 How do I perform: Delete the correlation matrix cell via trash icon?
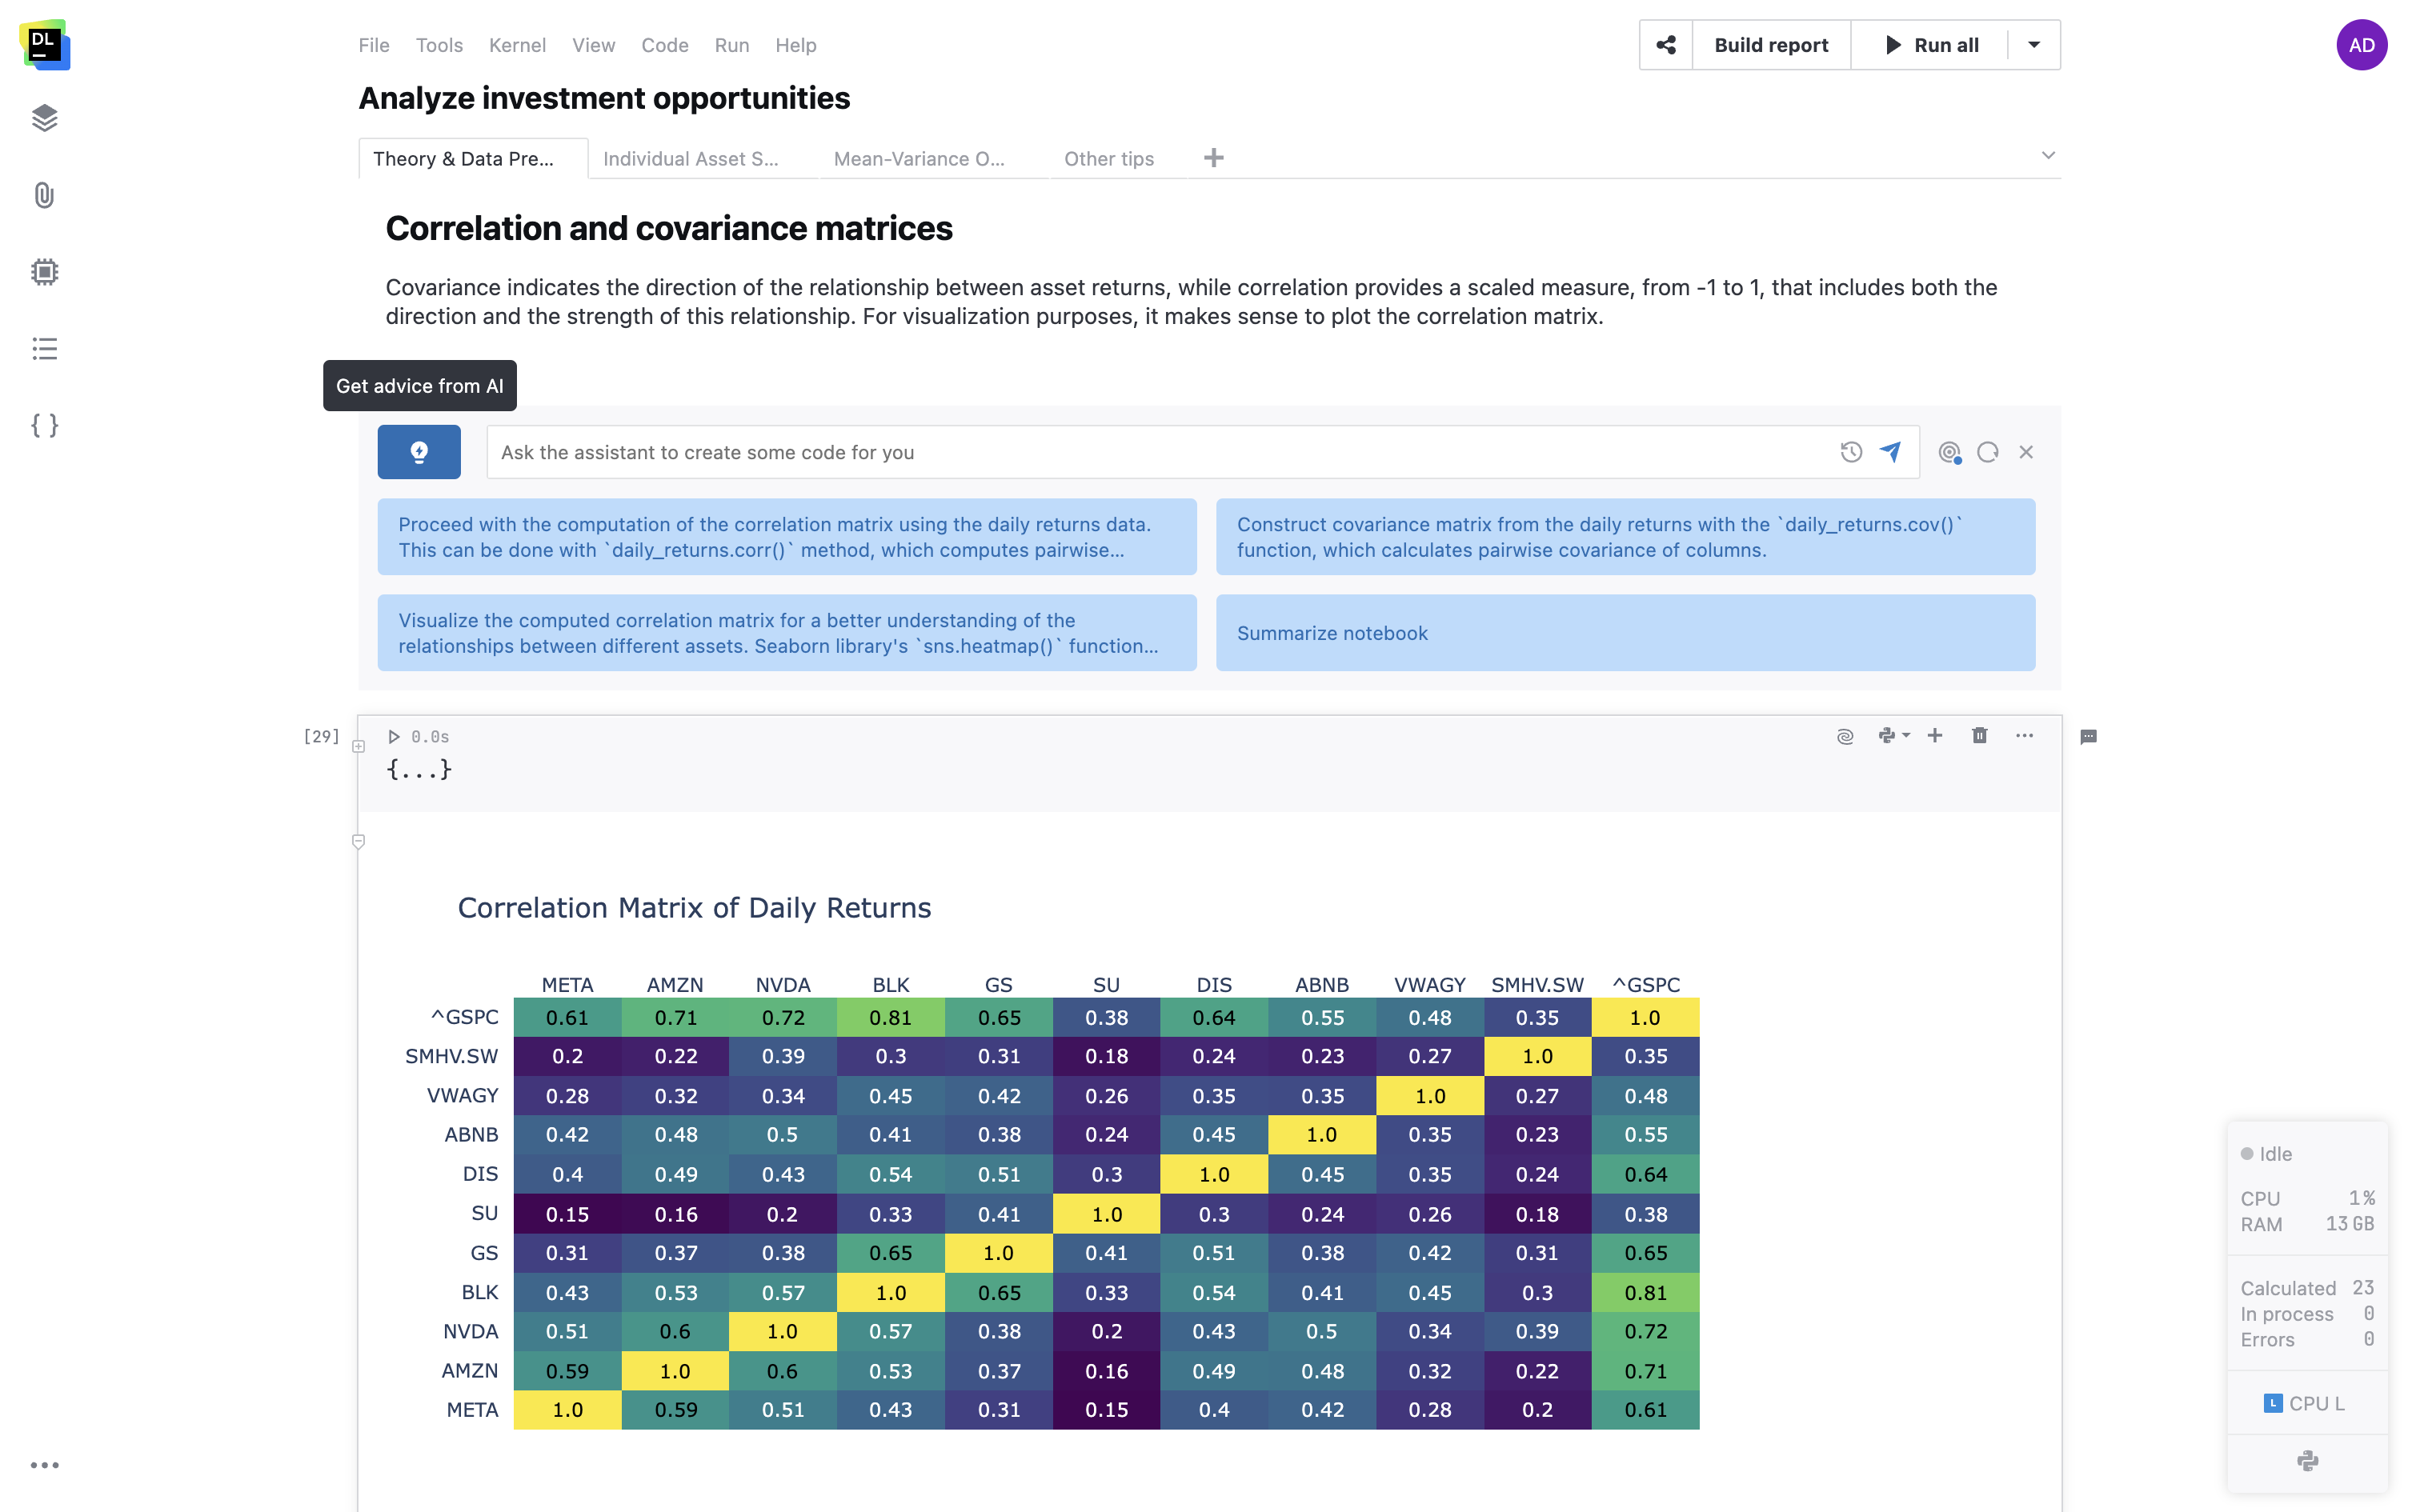tap(1979, 735)
